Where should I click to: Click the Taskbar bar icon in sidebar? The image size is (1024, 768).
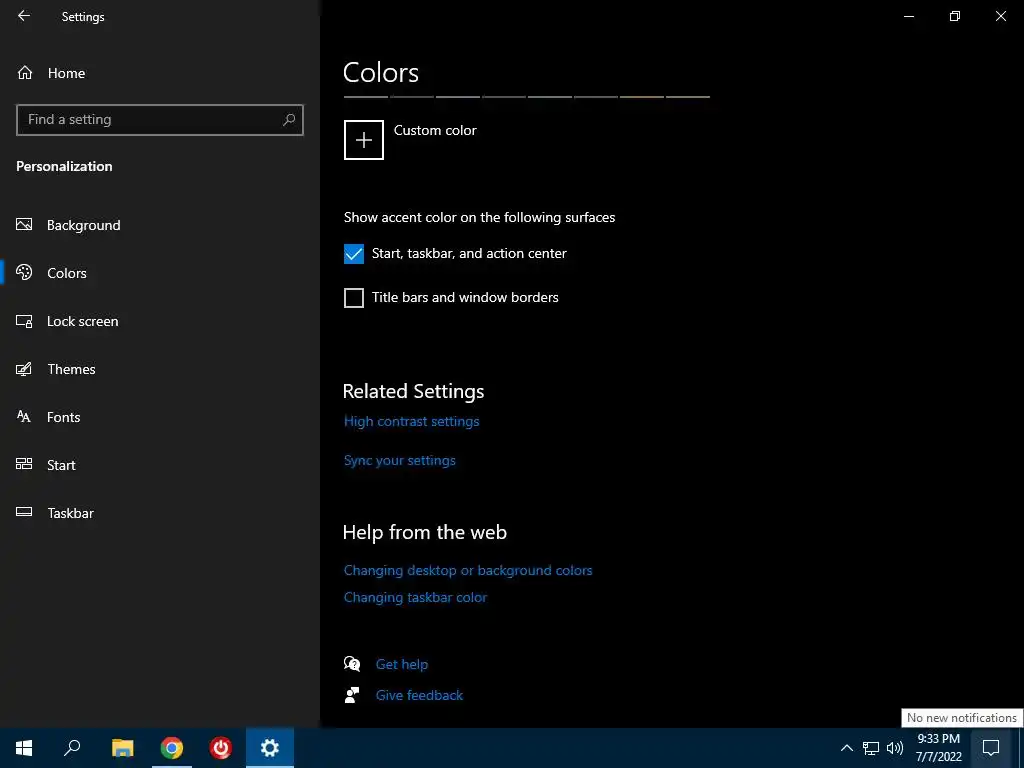(24, 512)
